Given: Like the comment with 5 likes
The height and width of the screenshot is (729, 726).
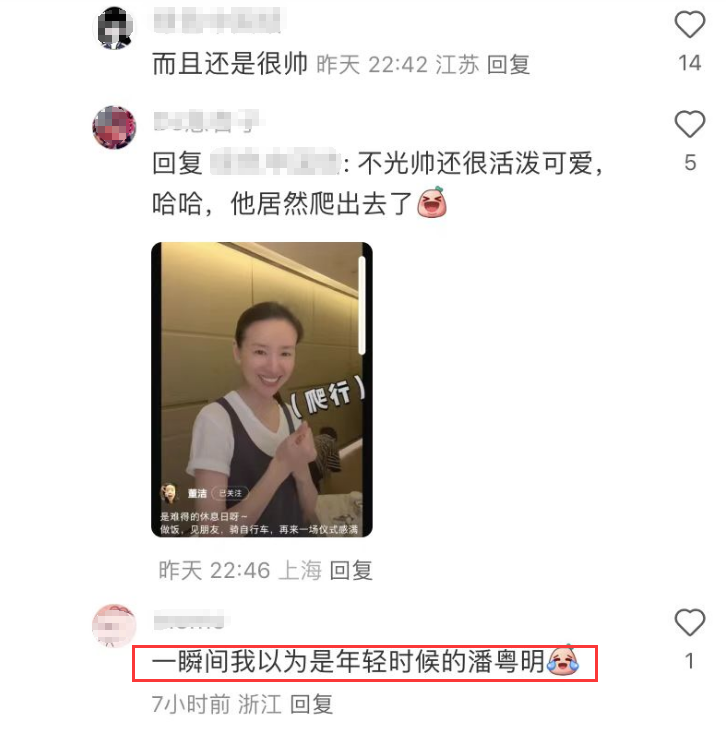Looking at the screenshot, I should pyautogui.click(x=690, y=124).
